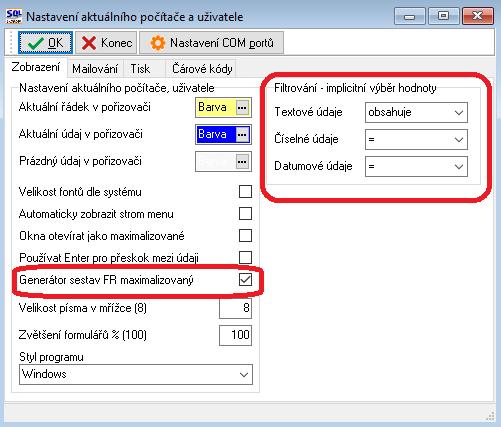
Task: Open the Čárové kódy tab
Action: [x=202, y=69]
